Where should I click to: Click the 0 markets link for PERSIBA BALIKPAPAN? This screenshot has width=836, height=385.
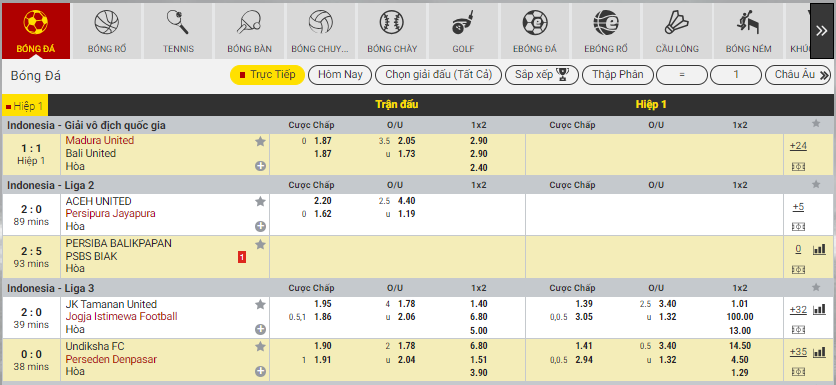pos(798,249)
